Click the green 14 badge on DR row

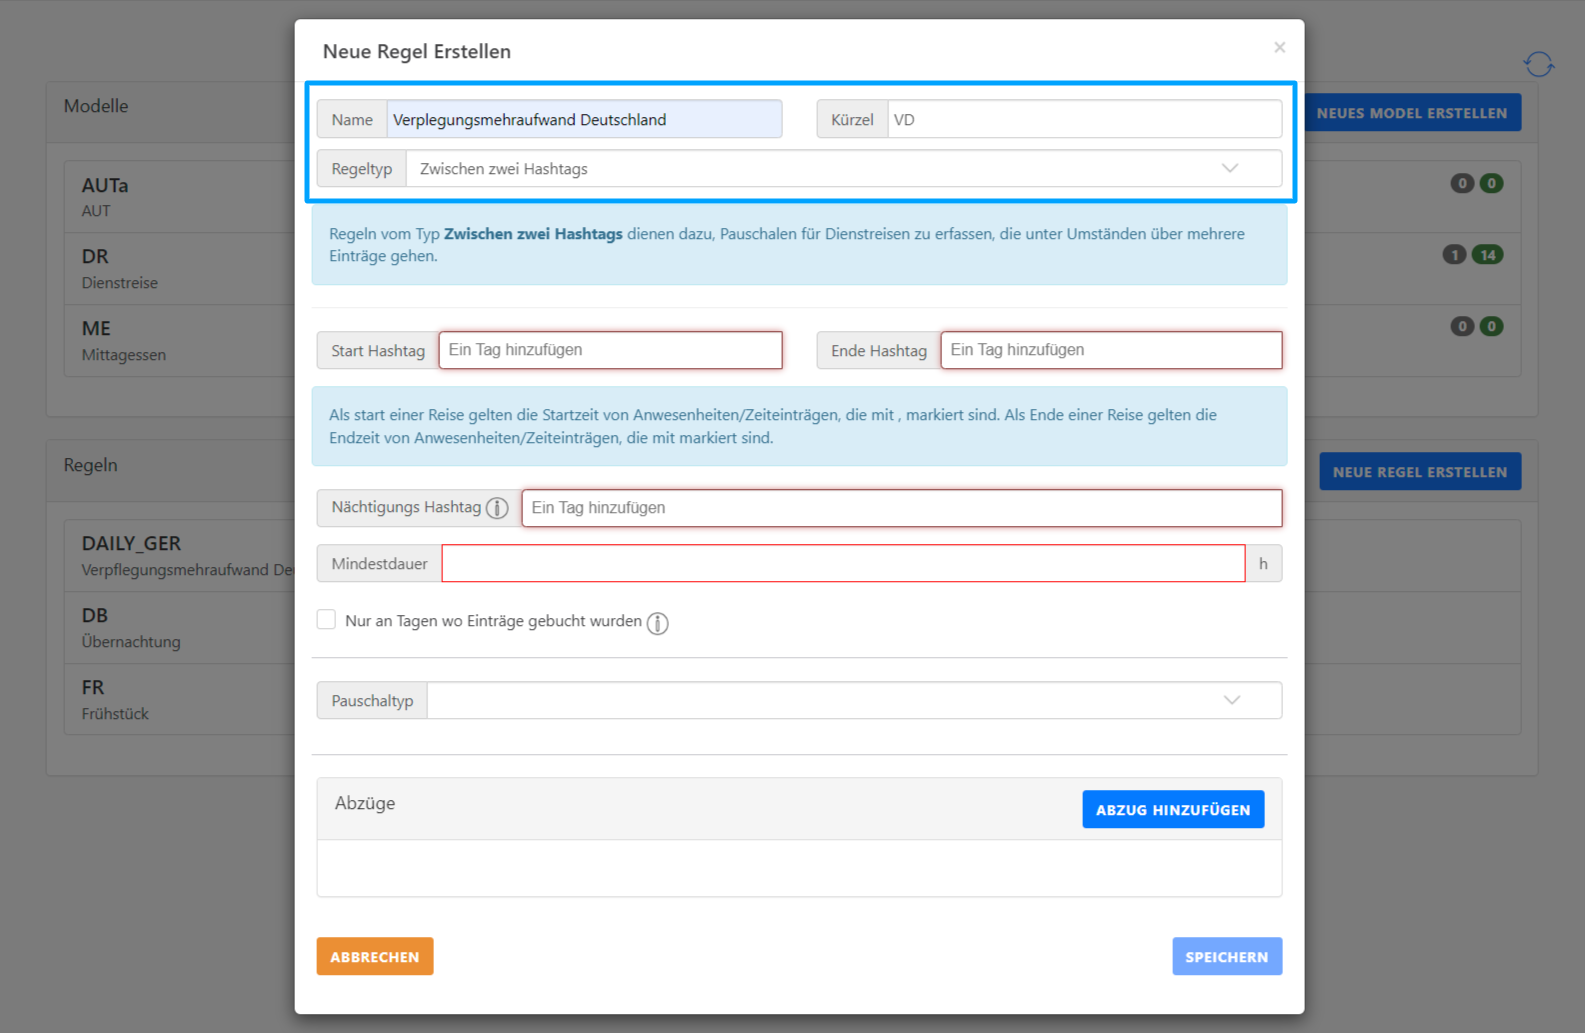click(1487, 255)
